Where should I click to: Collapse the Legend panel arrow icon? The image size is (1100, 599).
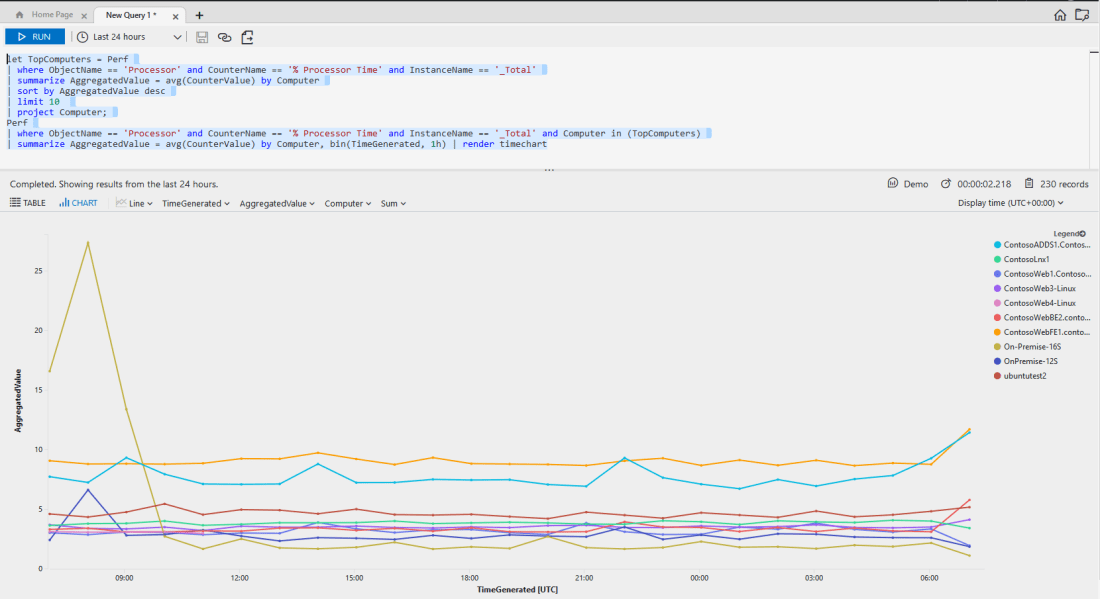pyautogui.click(x=1083, y=233)
